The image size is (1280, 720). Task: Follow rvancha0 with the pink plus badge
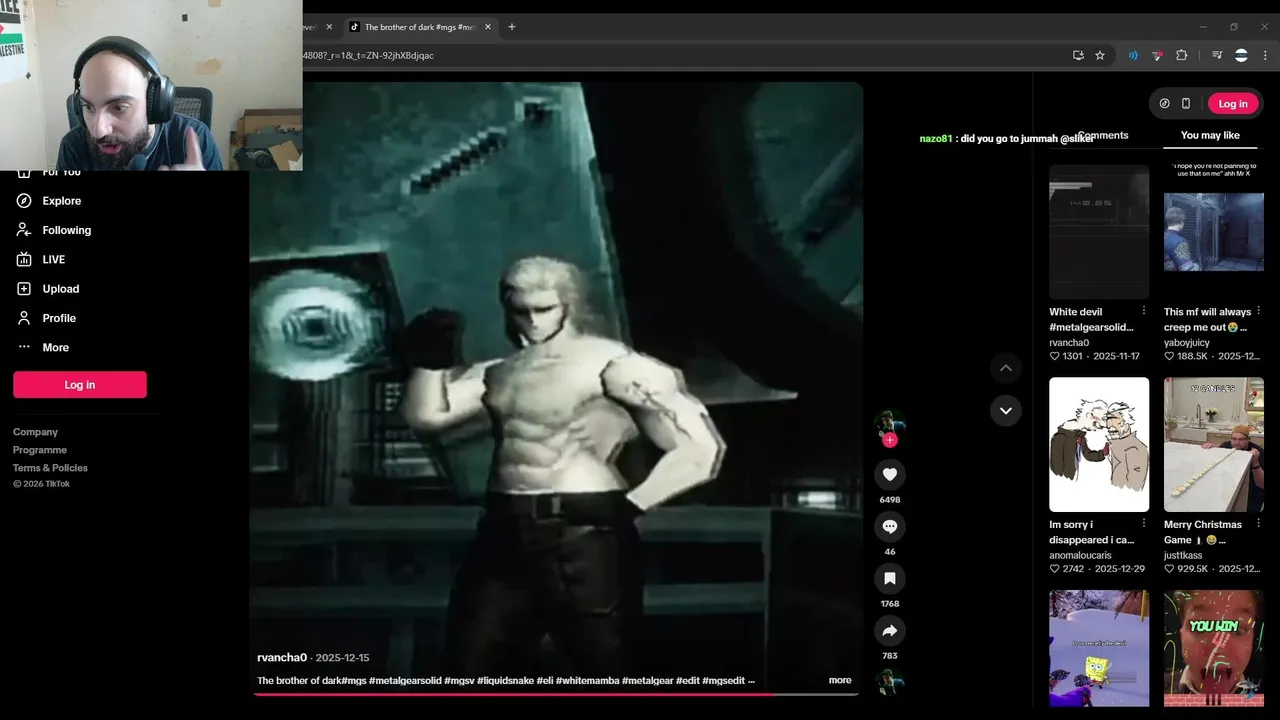(x=890, y=440)
